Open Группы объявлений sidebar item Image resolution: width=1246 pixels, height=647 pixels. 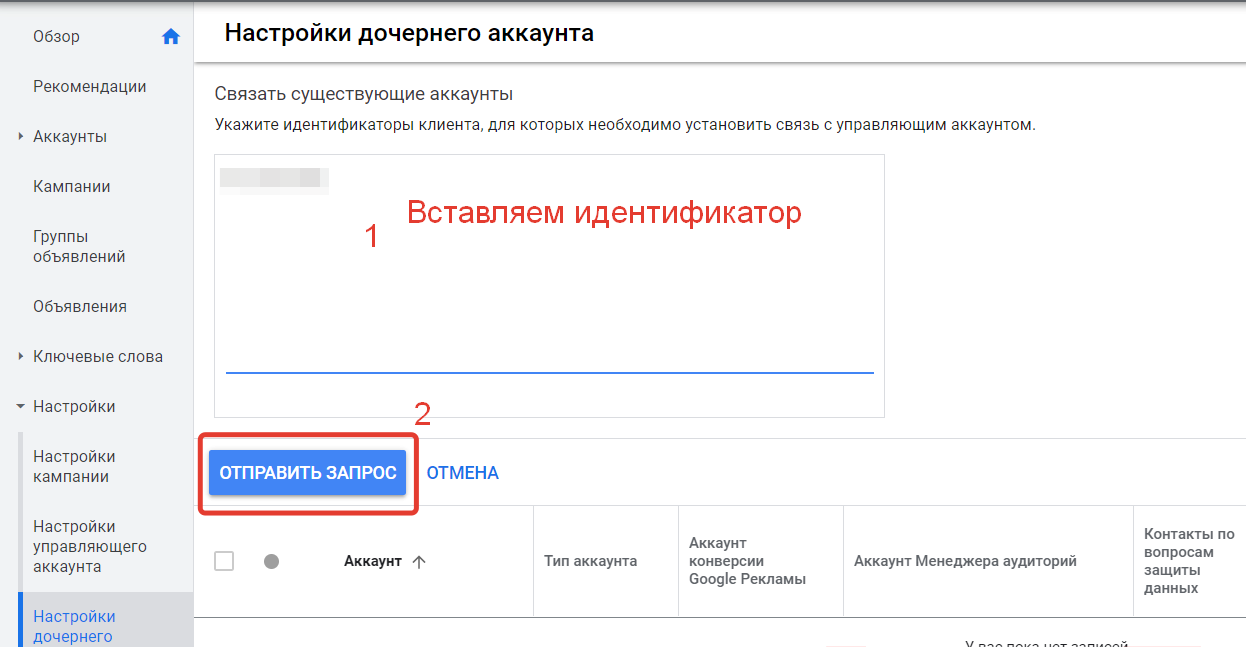pos(79,247)
